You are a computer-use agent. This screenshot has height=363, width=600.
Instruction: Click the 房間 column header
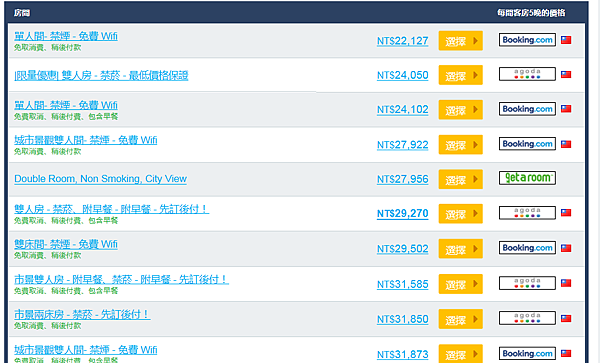22,13
